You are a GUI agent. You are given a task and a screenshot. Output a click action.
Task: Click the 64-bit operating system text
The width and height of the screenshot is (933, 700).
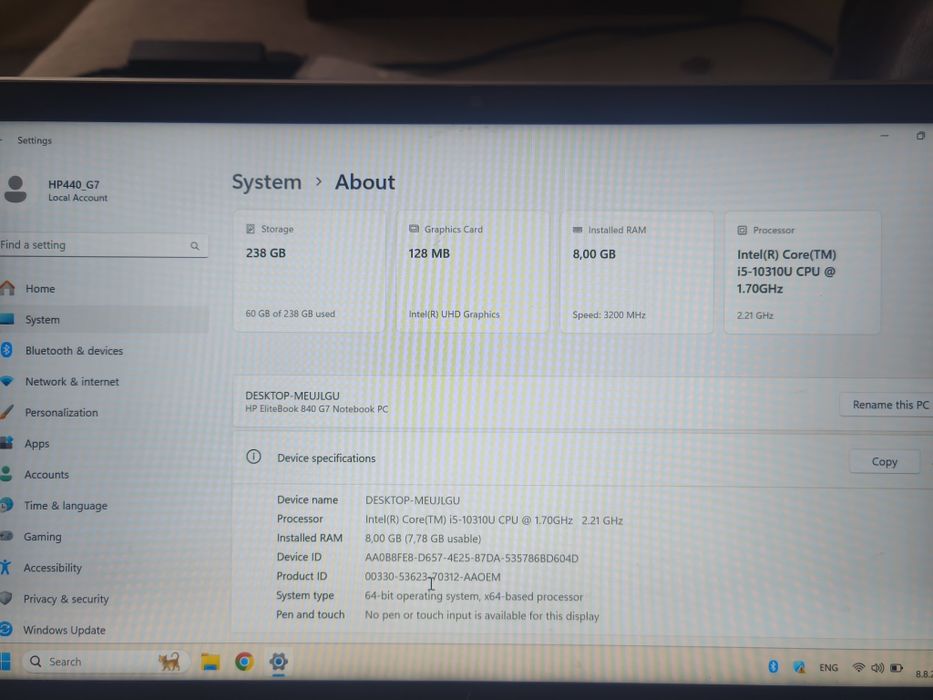pos(474,596)
